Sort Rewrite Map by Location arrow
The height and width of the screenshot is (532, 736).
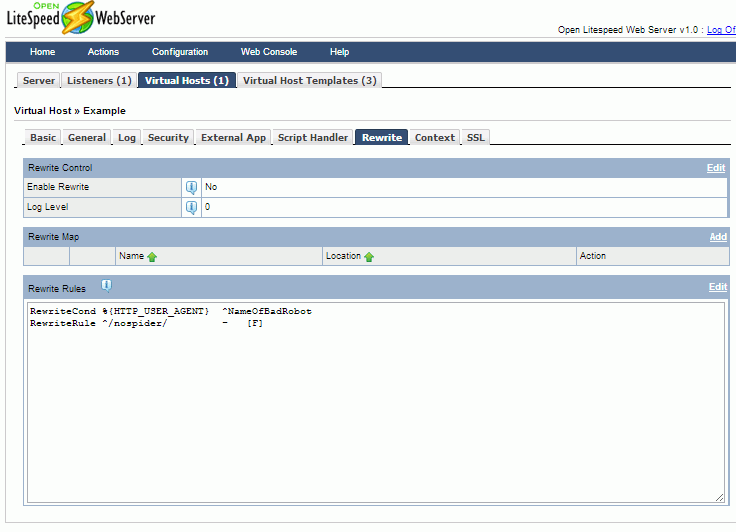coord(369,257)
